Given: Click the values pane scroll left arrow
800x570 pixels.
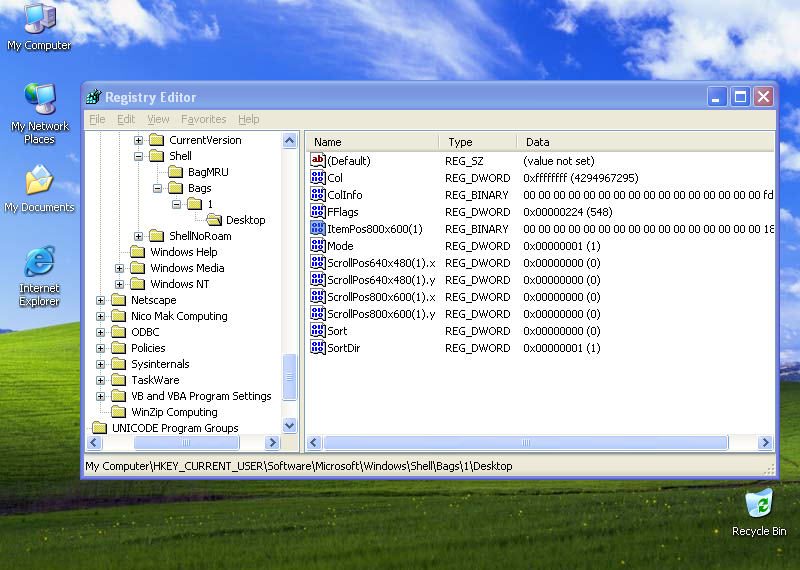Looking at the screenshot, I should coord(314,442).
